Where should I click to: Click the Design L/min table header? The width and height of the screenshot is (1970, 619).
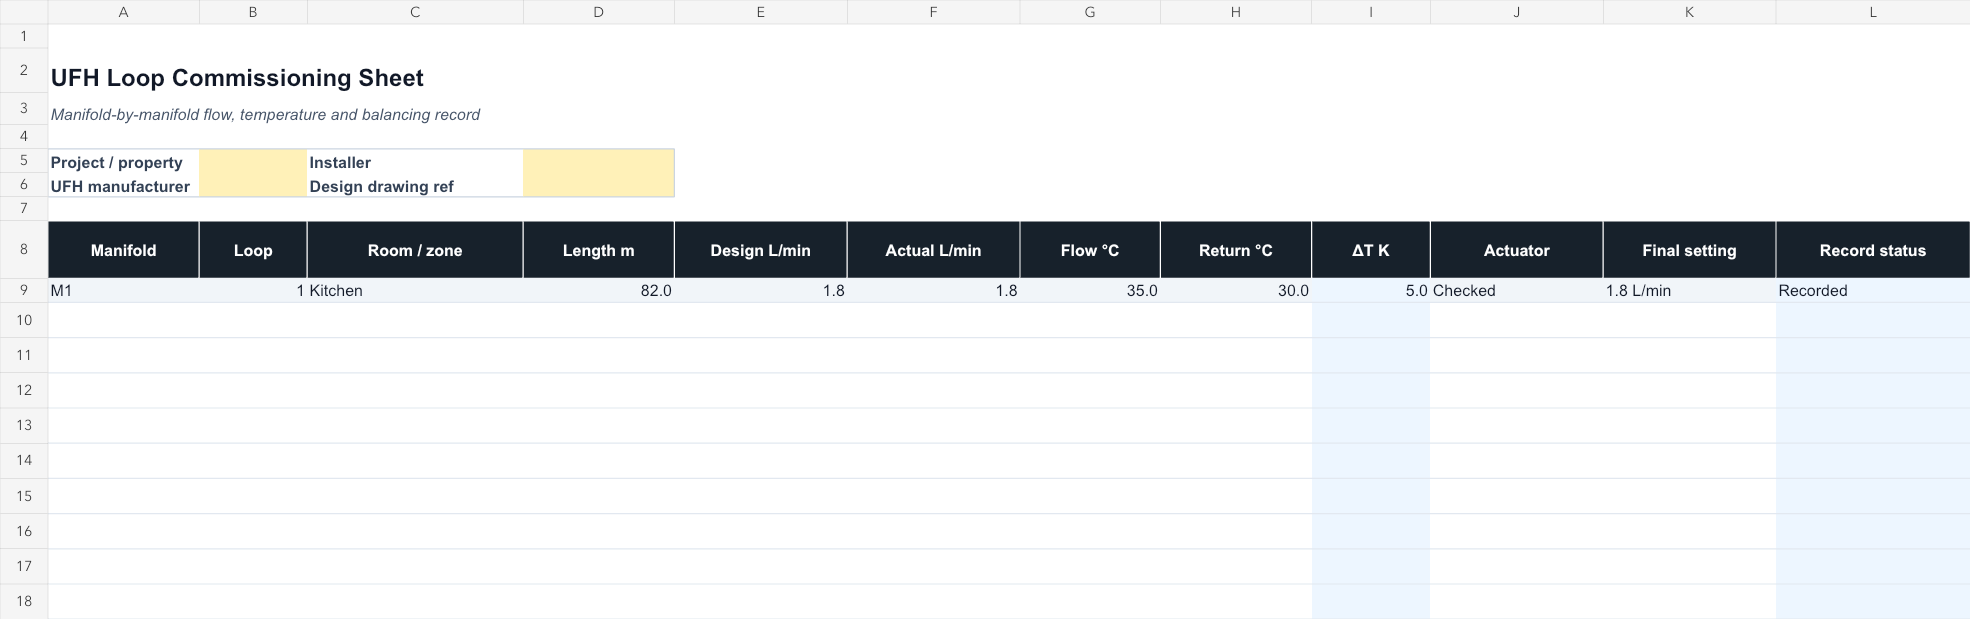coord(761,250)
